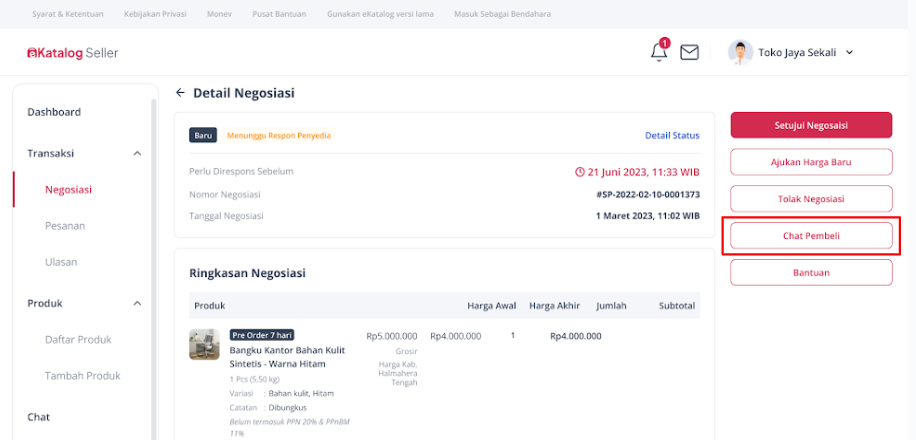Expand the Toko Jaya Sekali account dropdown
Image resolution: width=916 pixels, height=440 pixels.
[x=849, y=52]
